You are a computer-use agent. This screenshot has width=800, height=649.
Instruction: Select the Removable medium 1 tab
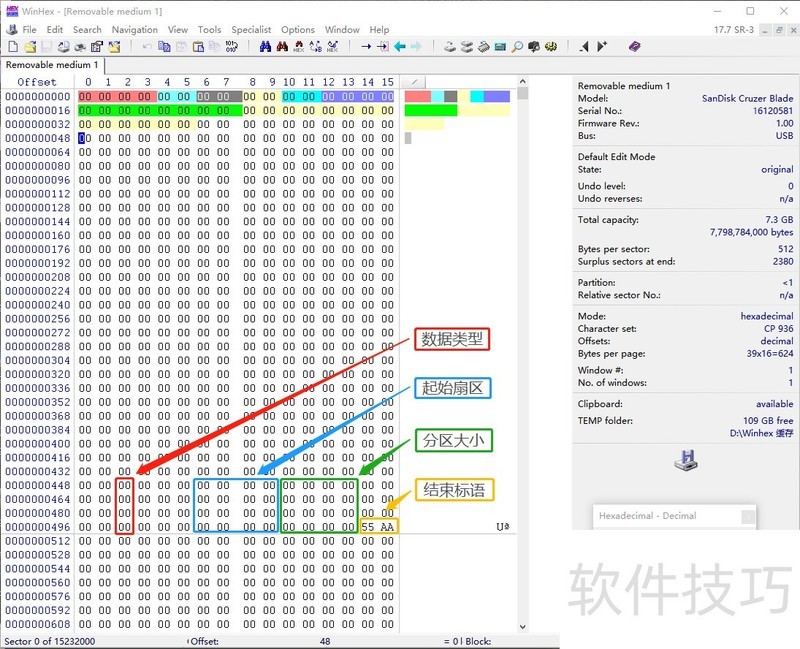(53, 65)
